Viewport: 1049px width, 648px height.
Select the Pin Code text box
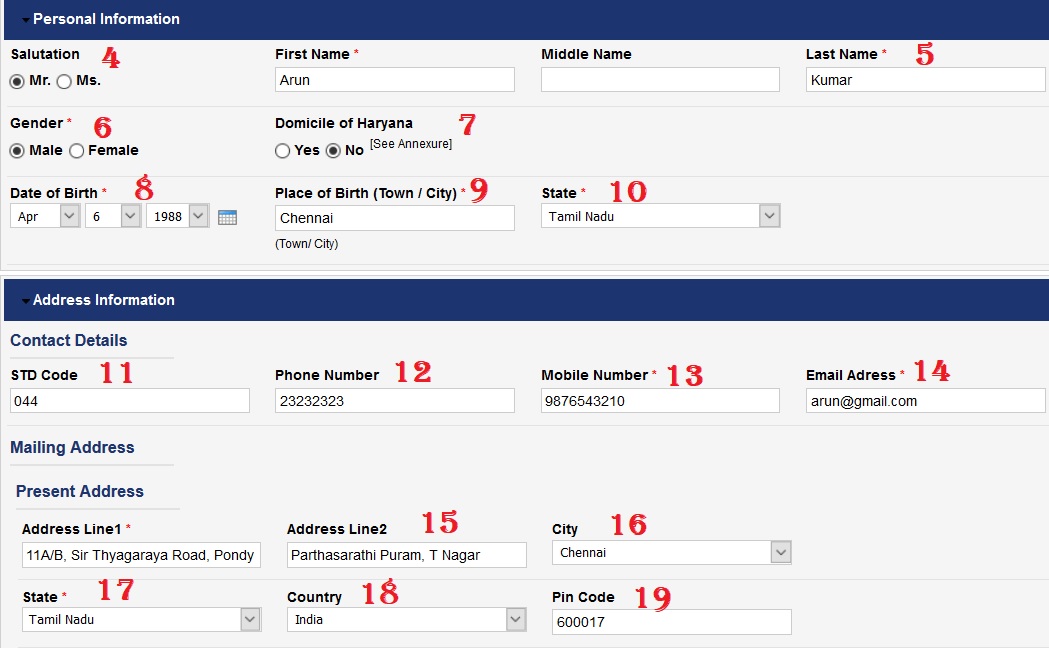click(671, 622)
